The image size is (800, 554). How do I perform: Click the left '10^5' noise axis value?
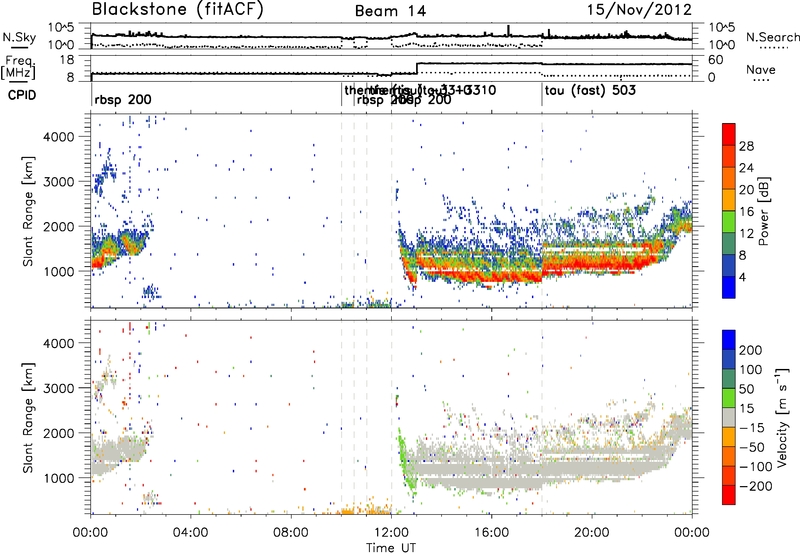click(61, 27)
